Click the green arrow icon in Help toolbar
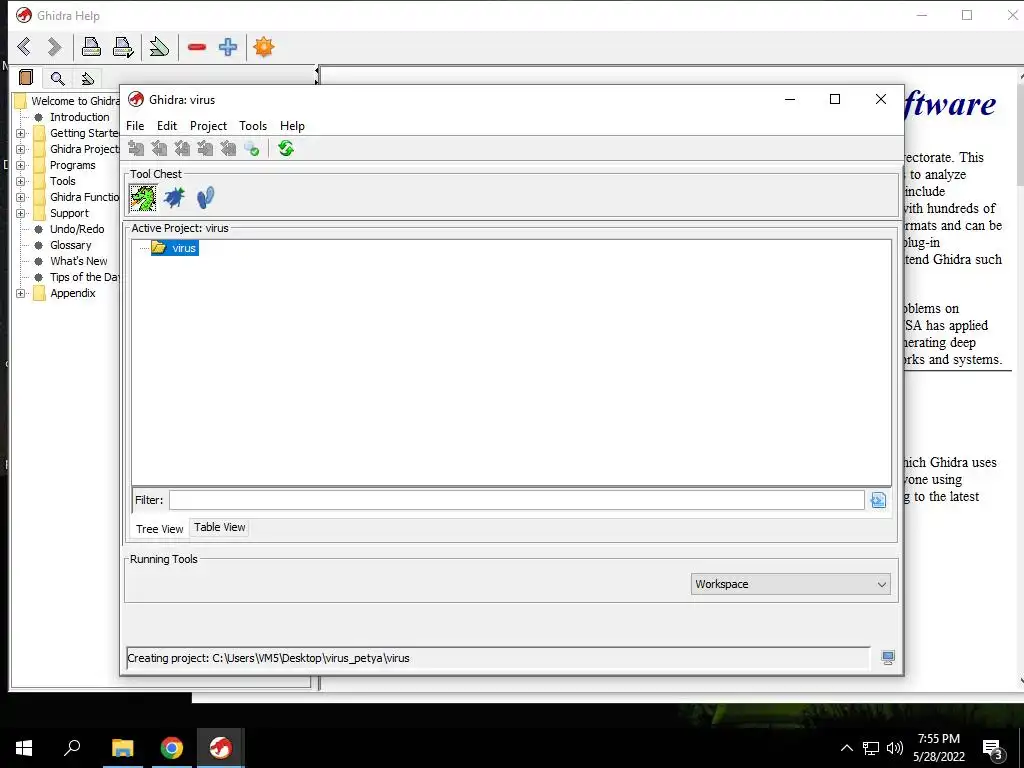Screen dimensions: 1024x768 [x=159, y=47]
